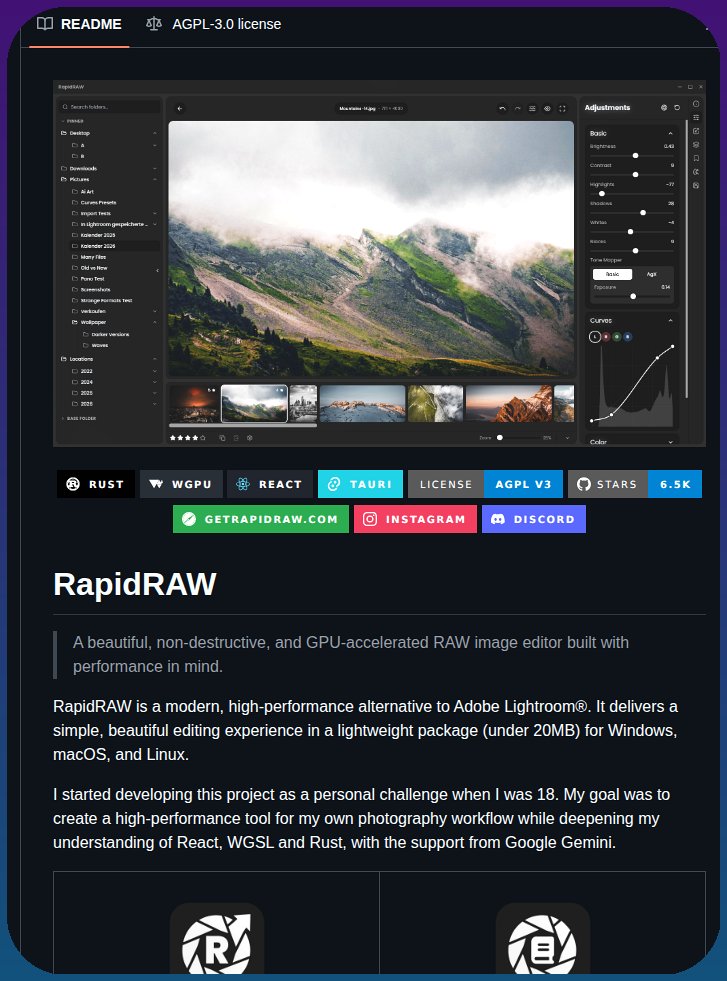The image size is (727, 981).
Task: Toggle the eye preview icon above the photo
Action: (547, 108)
